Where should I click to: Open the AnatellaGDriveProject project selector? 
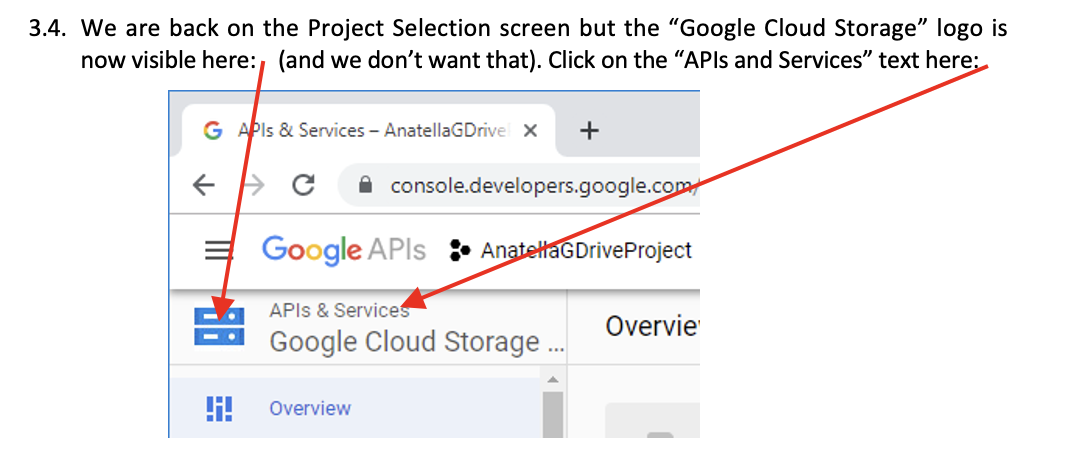point(585,250)
